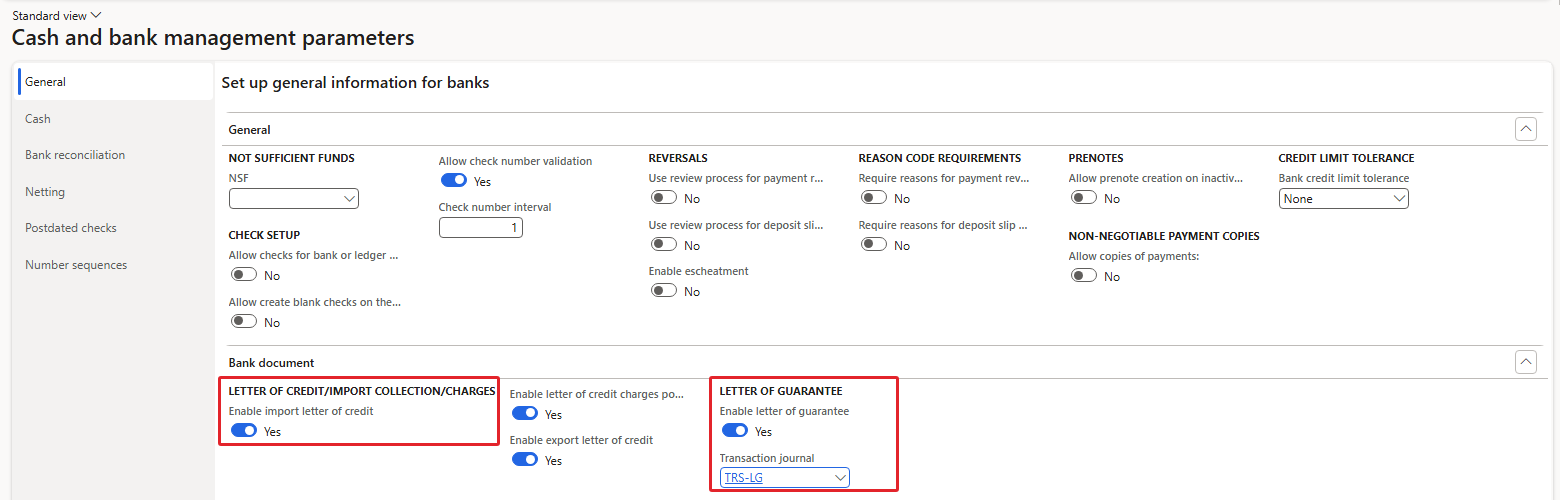Screen dimensions: 1560x500
Task: Open the Transaction journal dropdown arrow
Action: pos(840,477)
